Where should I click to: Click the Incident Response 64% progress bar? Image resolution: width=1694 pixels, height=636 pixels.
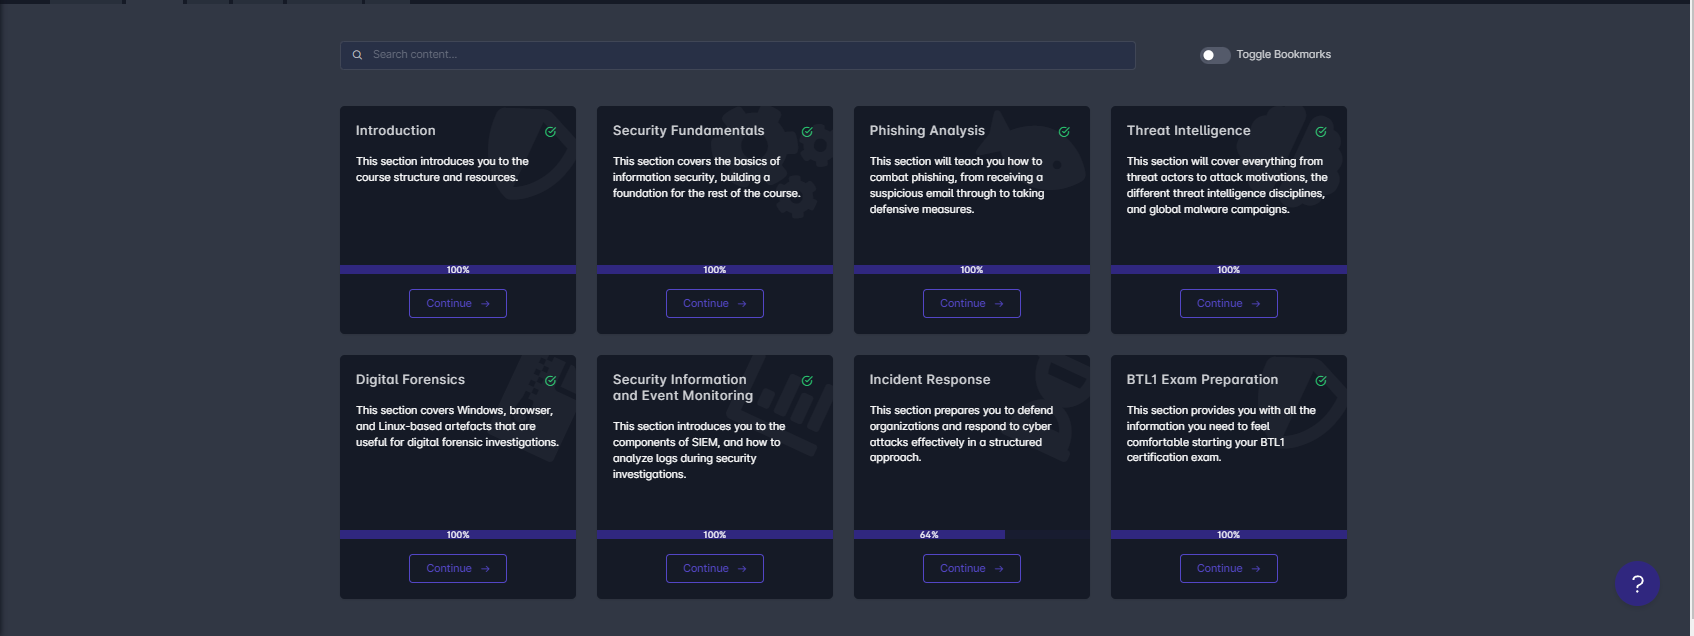[972, 535]
